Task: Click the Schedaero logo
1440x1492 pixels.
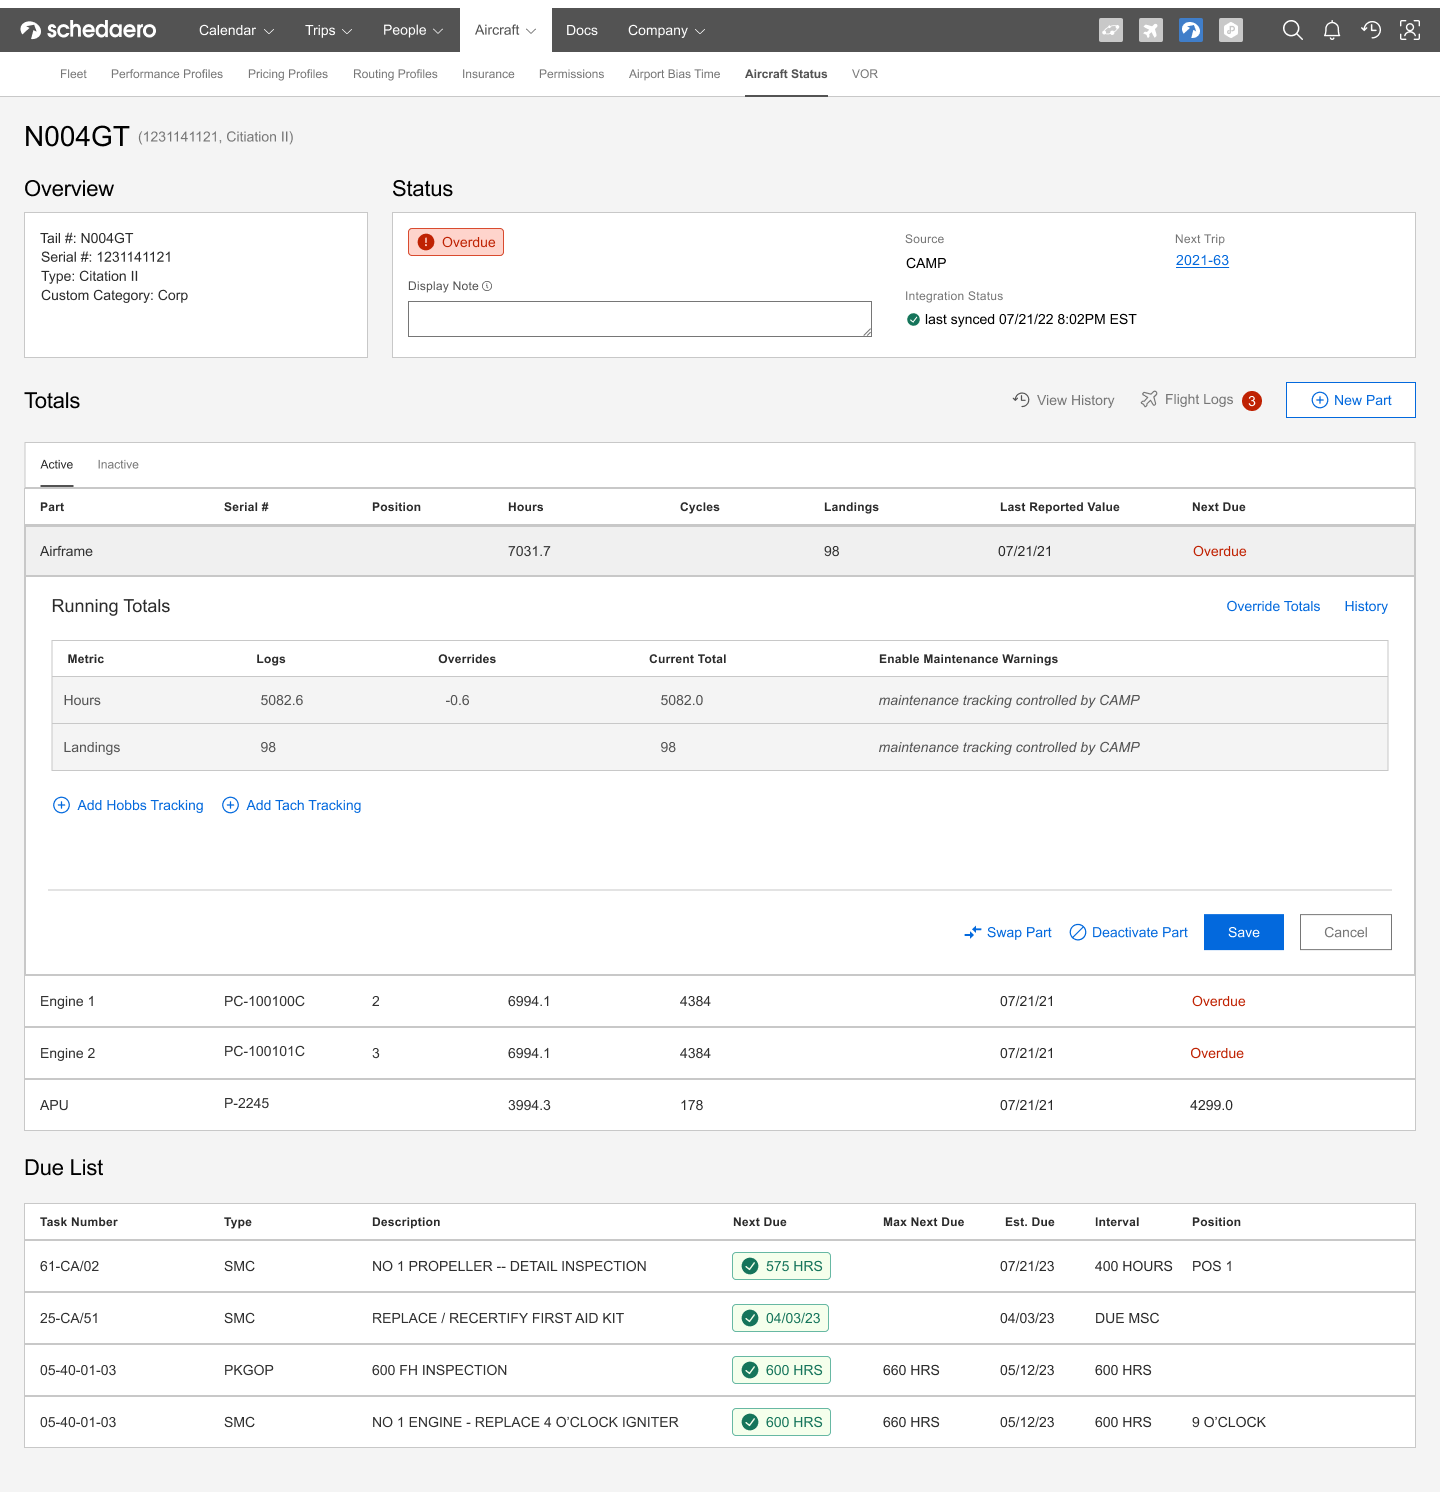Action: (87, 29)
